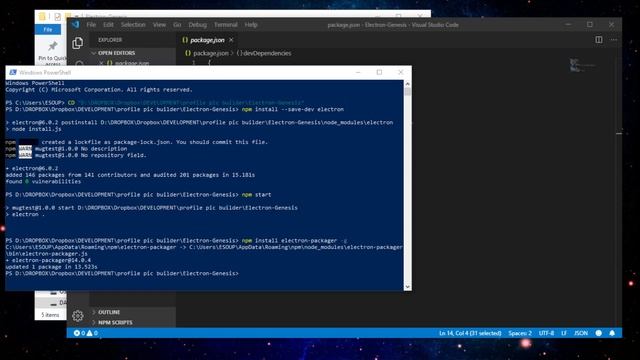Click LF end-of-line in the status bar
640x360 pixels.
[x=564, y=333]
